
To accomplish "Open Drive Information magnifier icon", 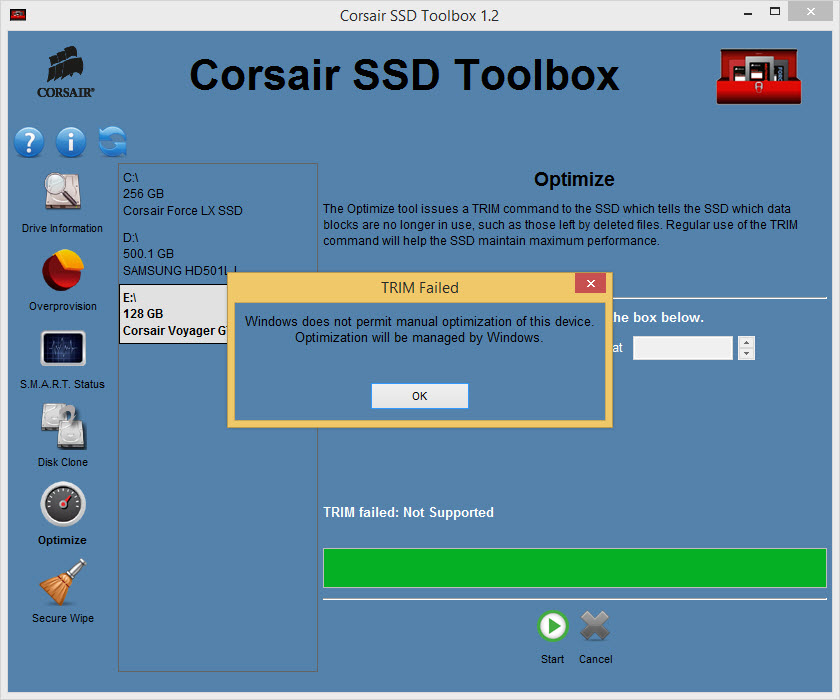I will 62,191.
